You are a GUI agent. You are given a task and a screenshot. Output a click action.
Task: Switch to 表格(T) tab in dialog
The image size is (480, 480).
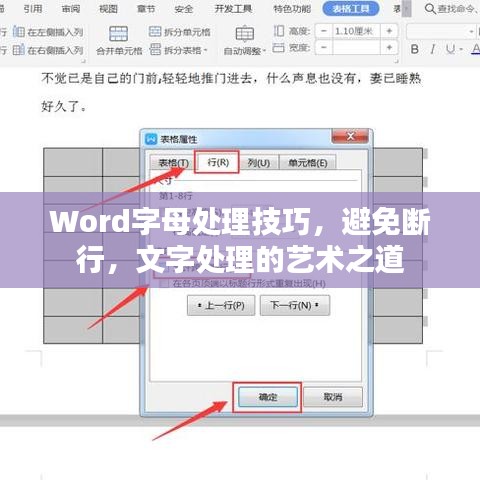coord(173,163)
